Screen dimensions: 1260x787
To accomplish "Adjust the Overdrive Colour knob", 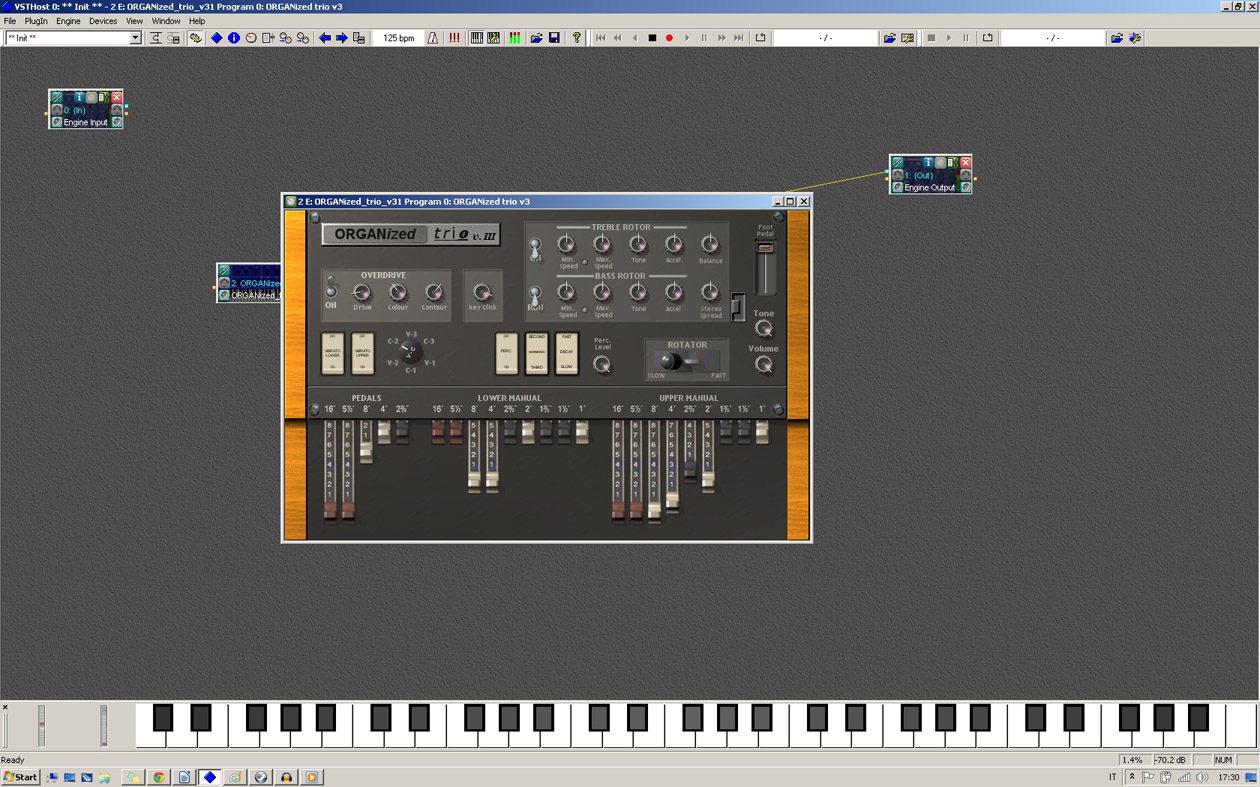I will click(x=398, y=292).
